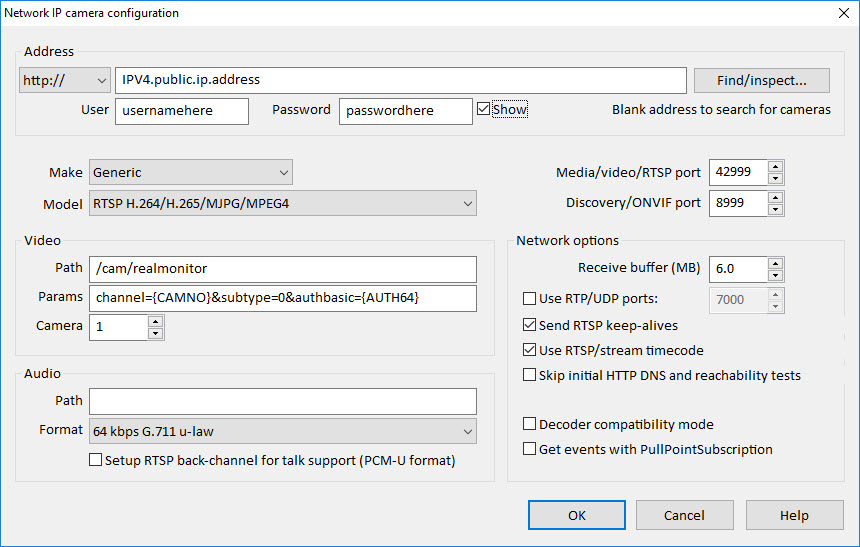Viewport: 860px width, 547px height.
Task: Decrease the Discovery/ONVIF port value
Action: (x=775, y=209)
